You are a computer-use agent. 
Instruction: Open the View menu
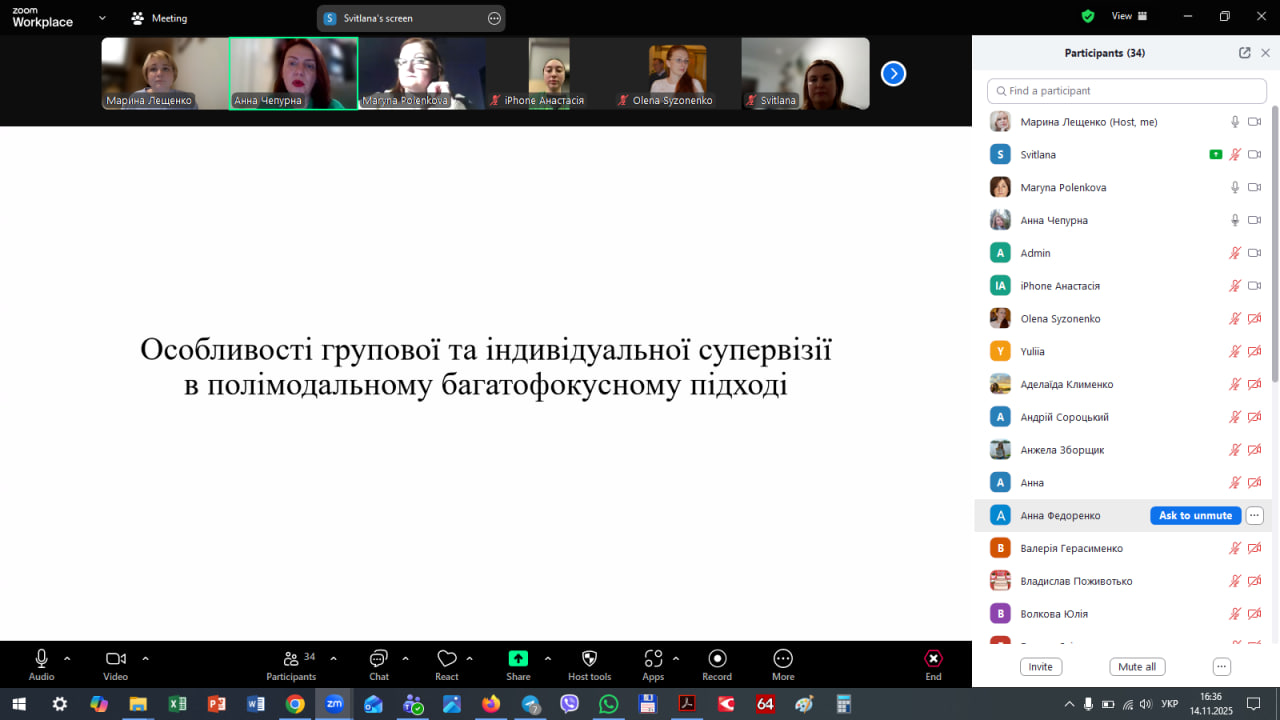(x=1129, y=16)
